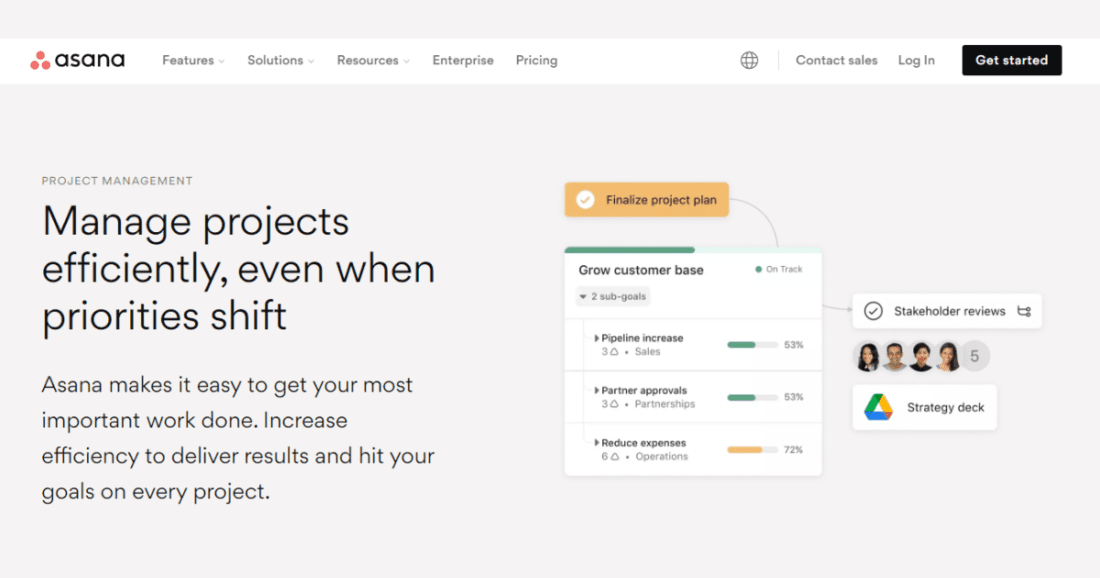
Task: Click the Sales team label
Action: click(x=648, y=352)
